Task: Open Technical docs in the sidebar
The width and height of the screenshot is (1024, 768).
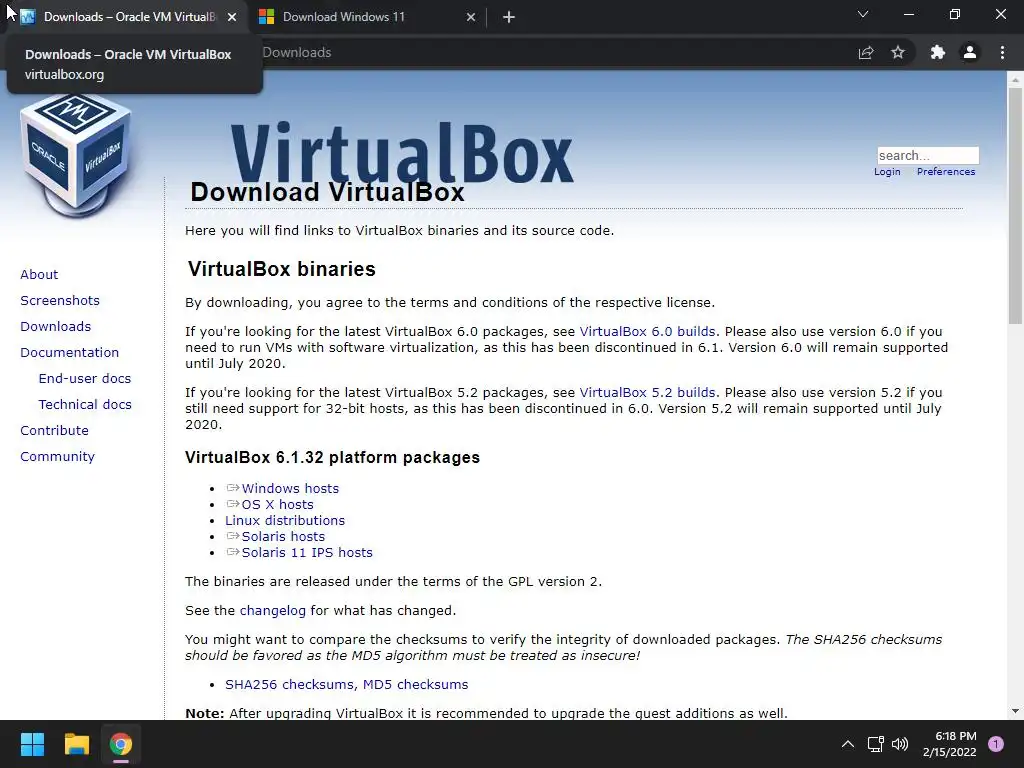Action: (x=85, y=405)
